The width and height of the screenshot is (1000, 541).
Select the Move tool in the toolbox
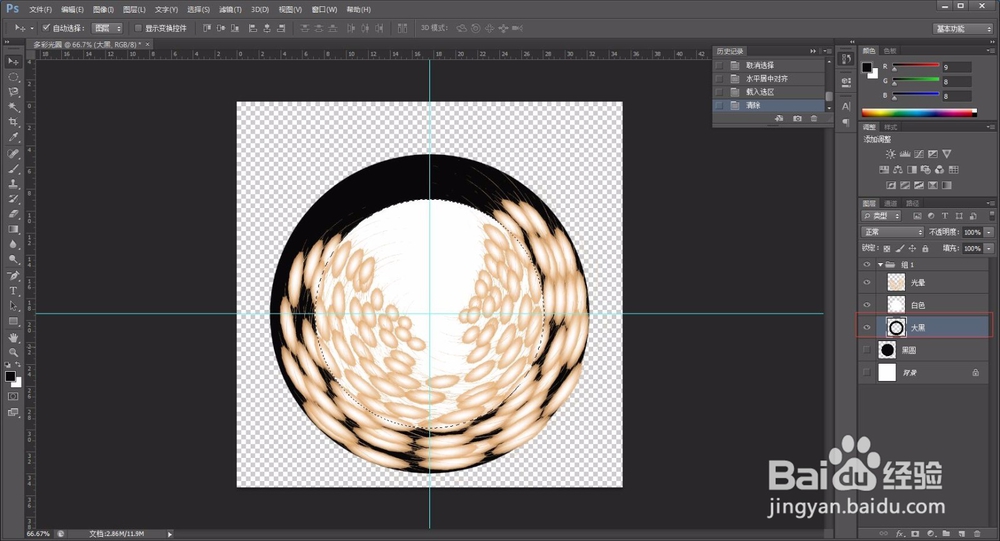click(x=13, y=61)
